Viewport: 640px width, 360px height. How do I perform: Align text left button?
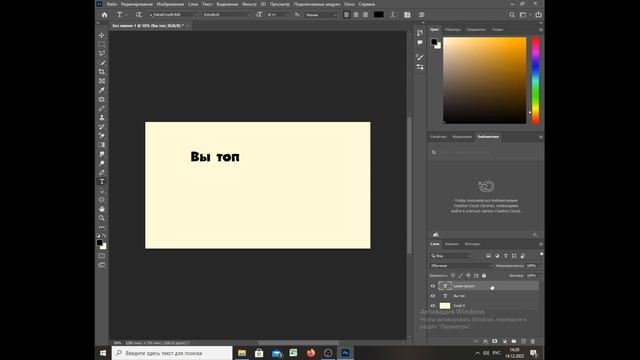pos(347,15)
